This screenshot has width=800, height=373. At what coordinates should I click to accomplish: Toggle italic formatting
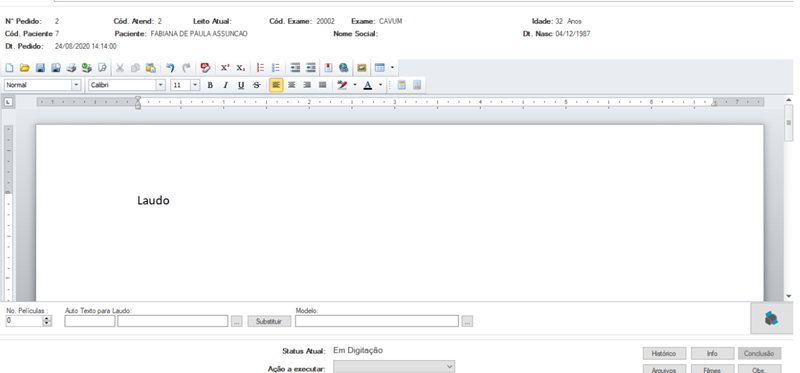click(x=225, y=85)
